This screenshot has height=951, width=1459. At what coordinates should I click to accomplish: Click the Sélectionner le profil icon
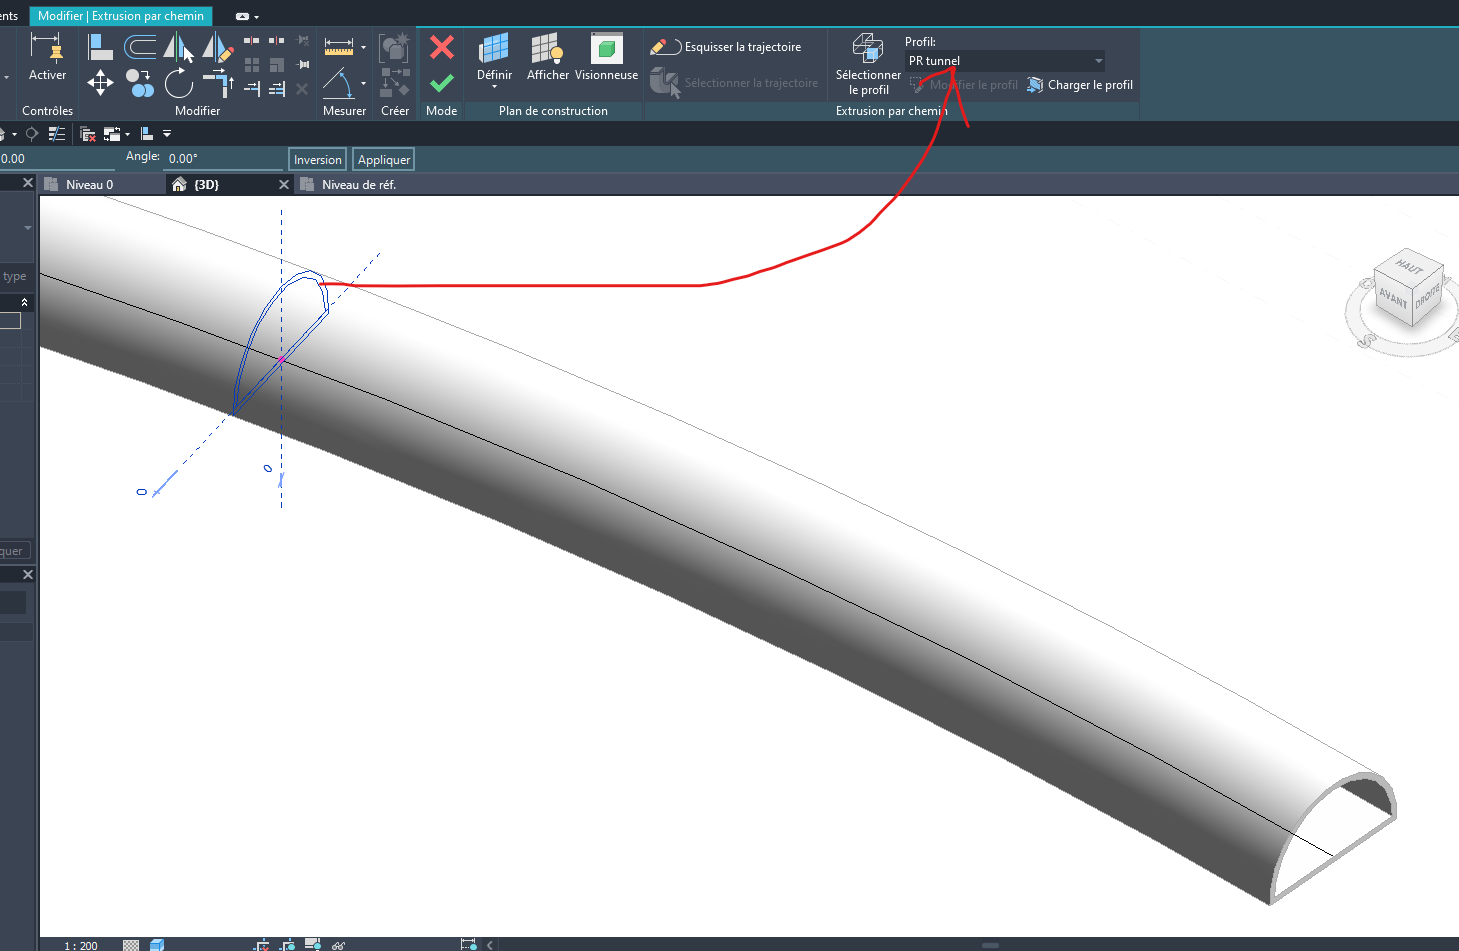(866, 47)
